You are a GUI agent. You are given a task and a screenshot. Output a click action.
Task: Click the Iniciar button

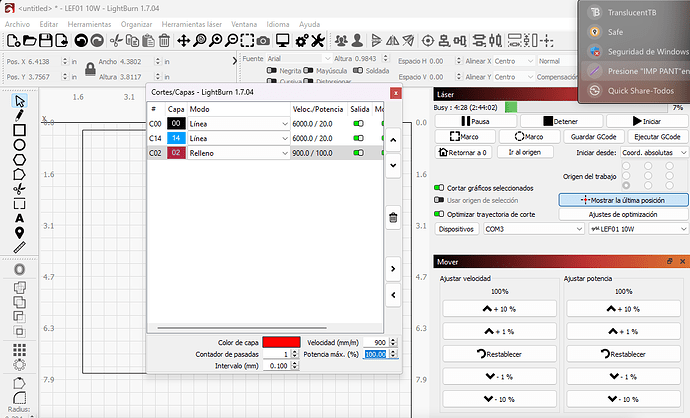click(647, 121)
